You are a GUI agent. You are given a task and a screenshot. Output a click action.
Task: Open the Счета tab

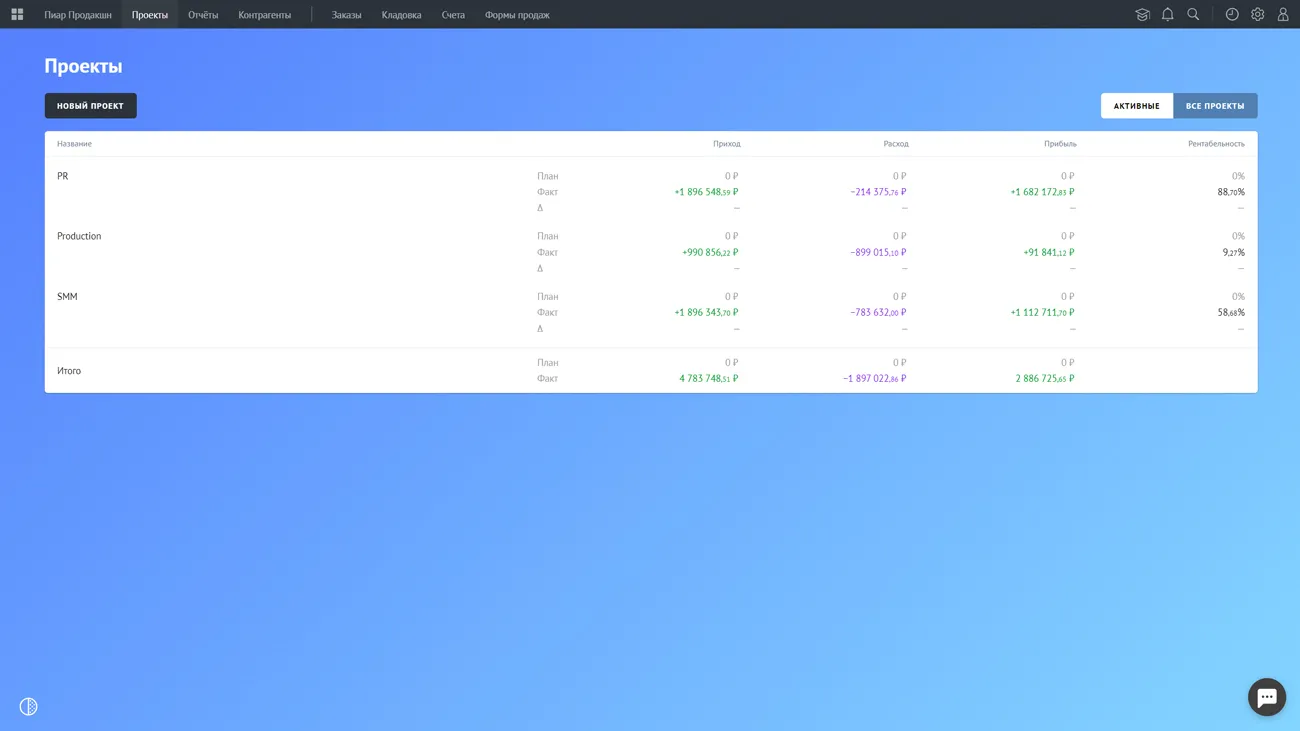click(x=453, y=15)
